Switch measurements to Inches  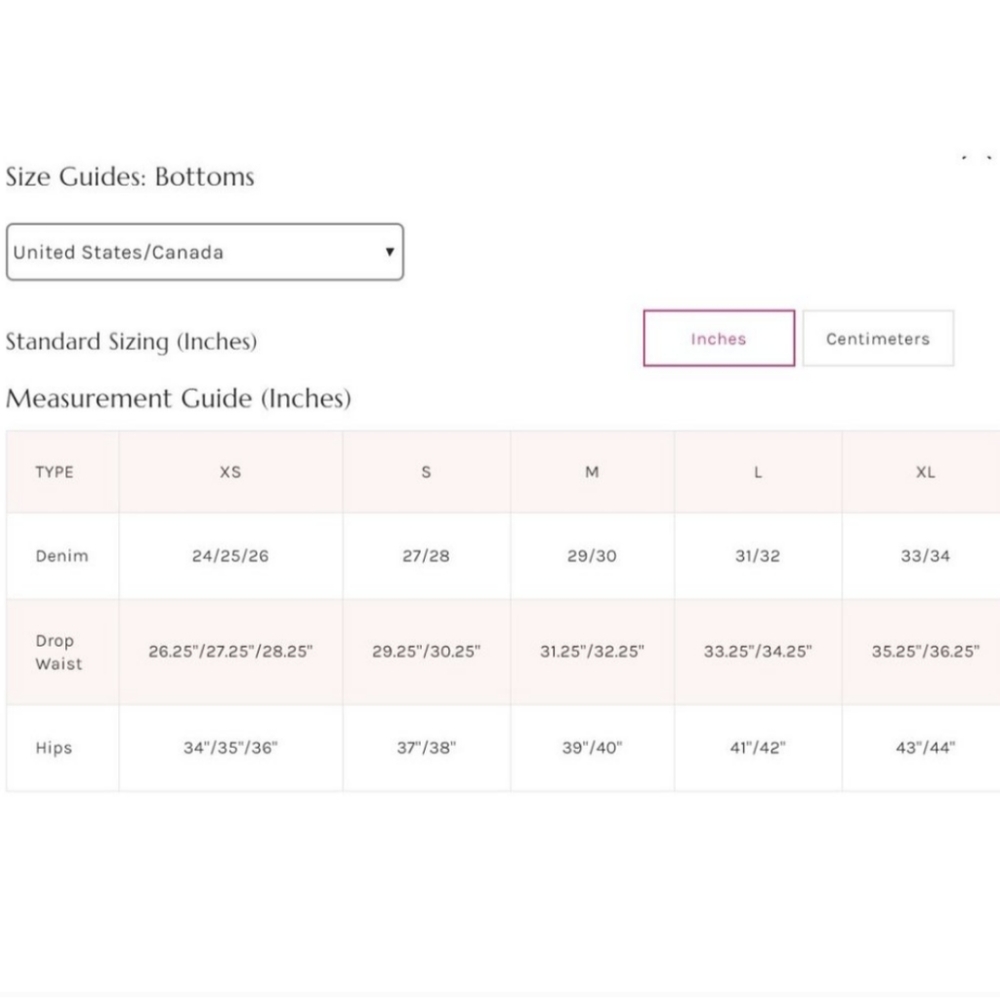coord(718,339)
